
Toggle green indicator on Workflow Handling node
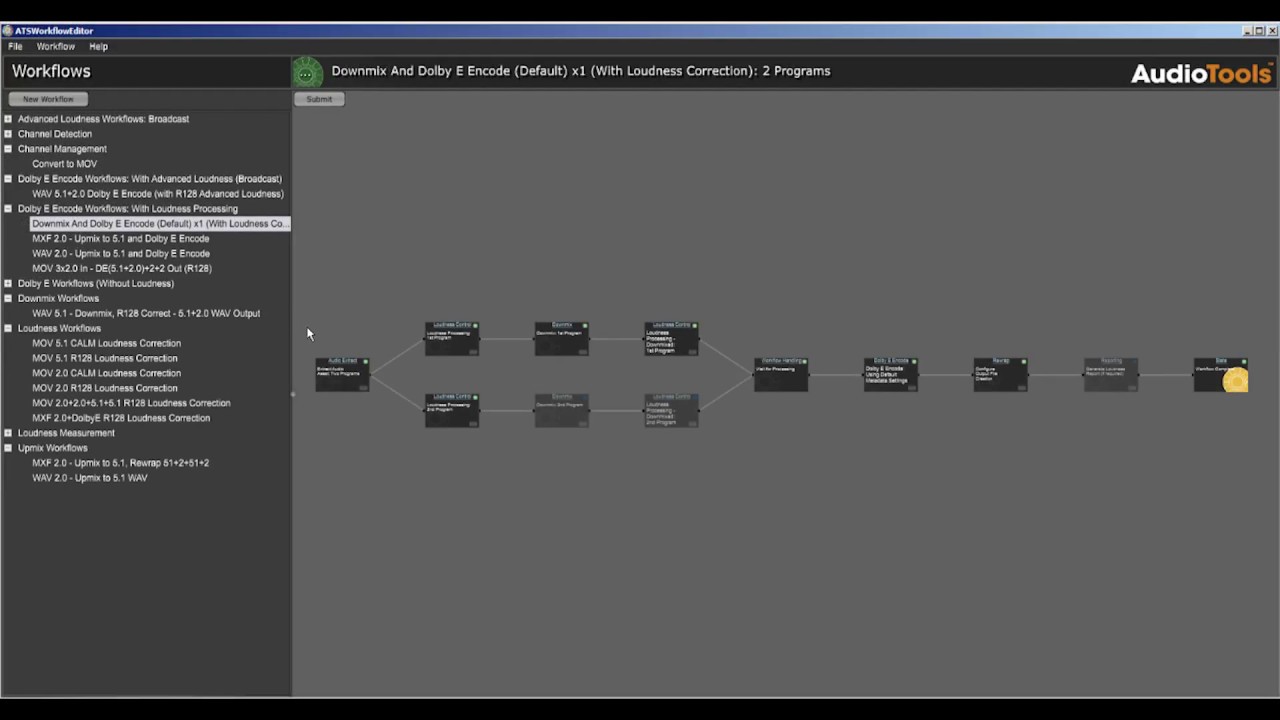(x=805, y=361)
